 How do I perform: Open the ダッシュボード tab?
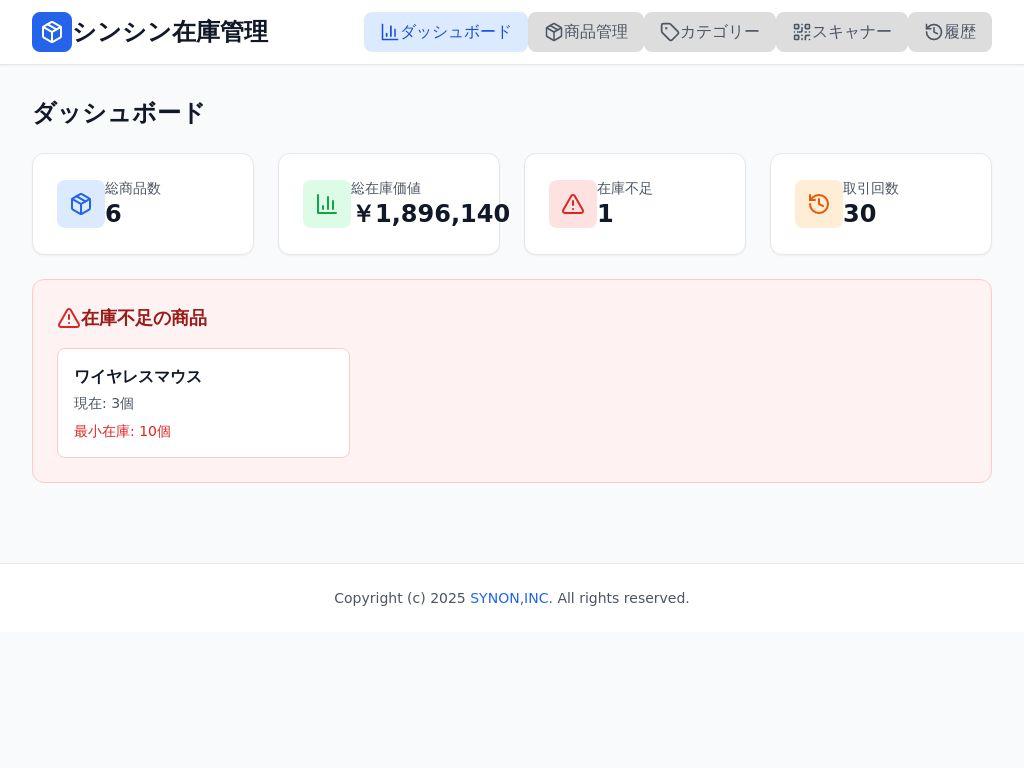446,32
